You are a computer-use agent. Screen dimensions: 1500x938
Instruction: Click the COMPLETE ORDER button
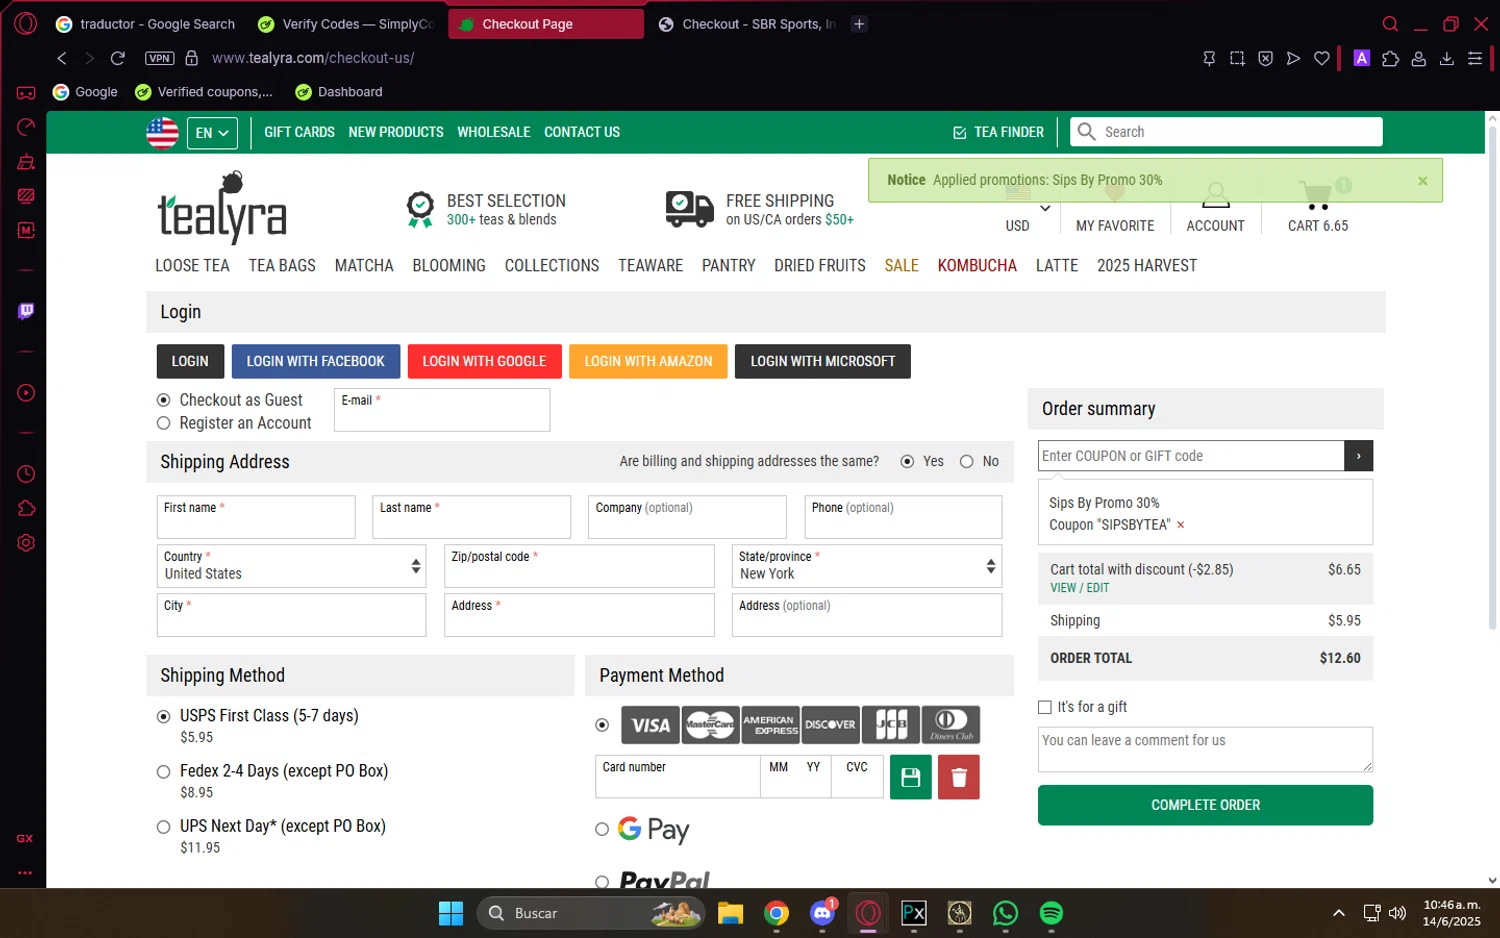click(1205, 805)
